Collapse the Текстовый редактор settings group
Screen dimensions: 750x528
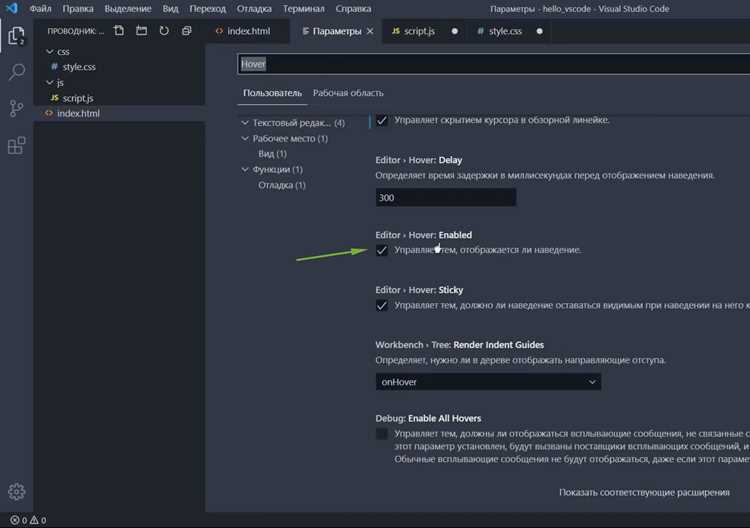pos(245,123)
